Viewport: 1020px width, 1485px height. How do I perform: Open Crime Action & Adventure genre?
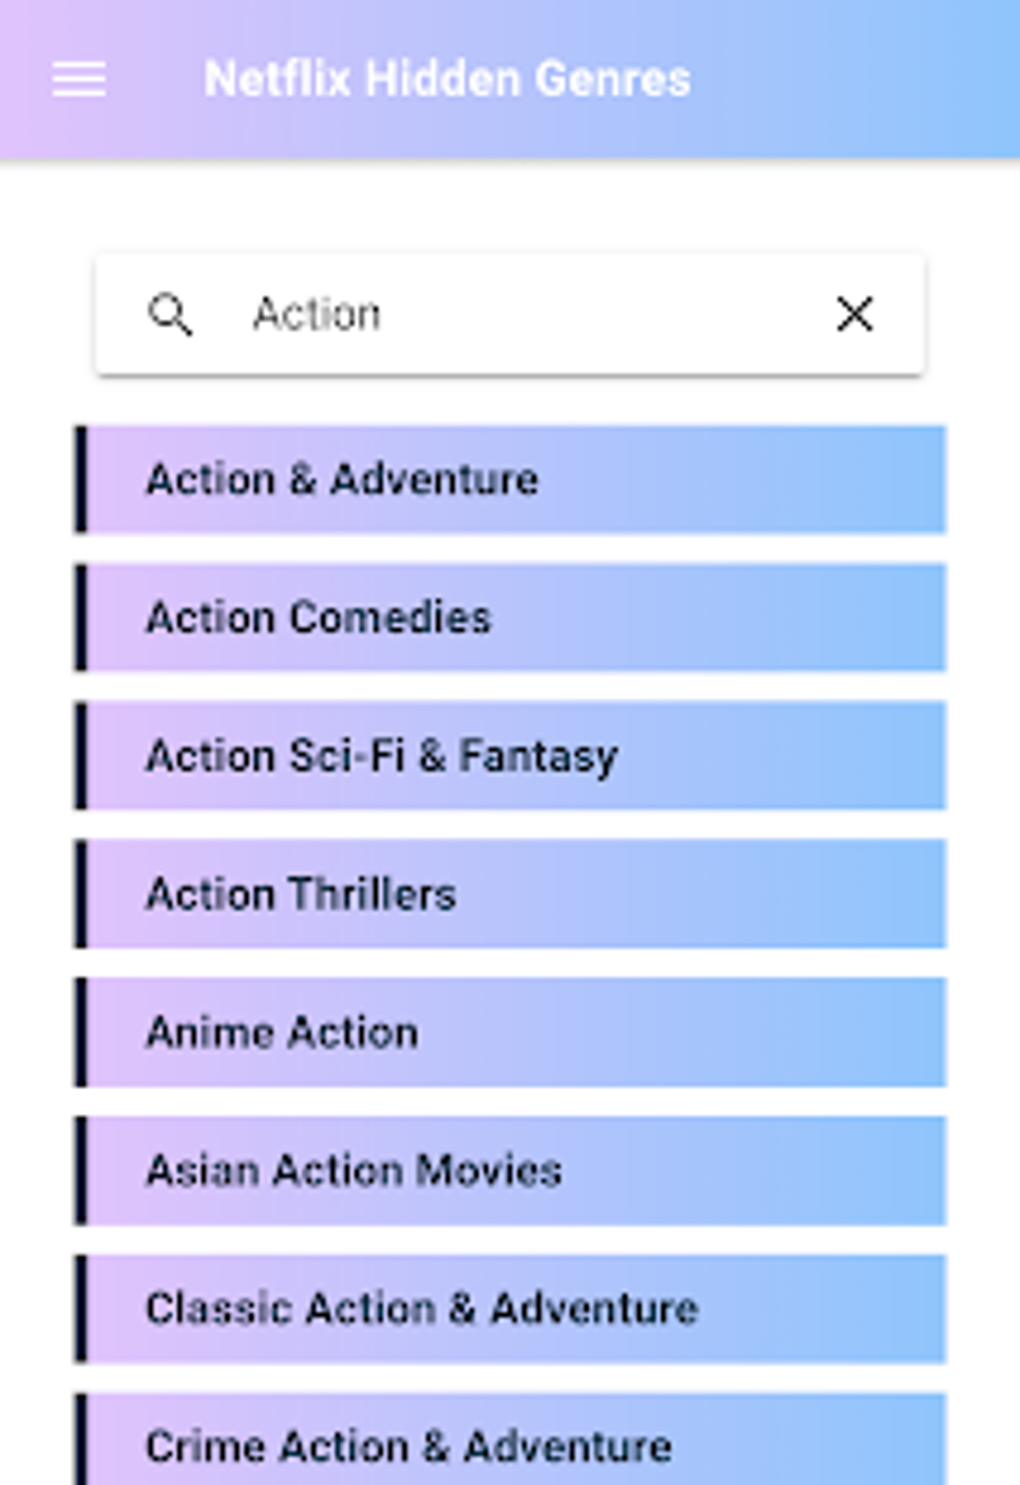coord(408,1446)
